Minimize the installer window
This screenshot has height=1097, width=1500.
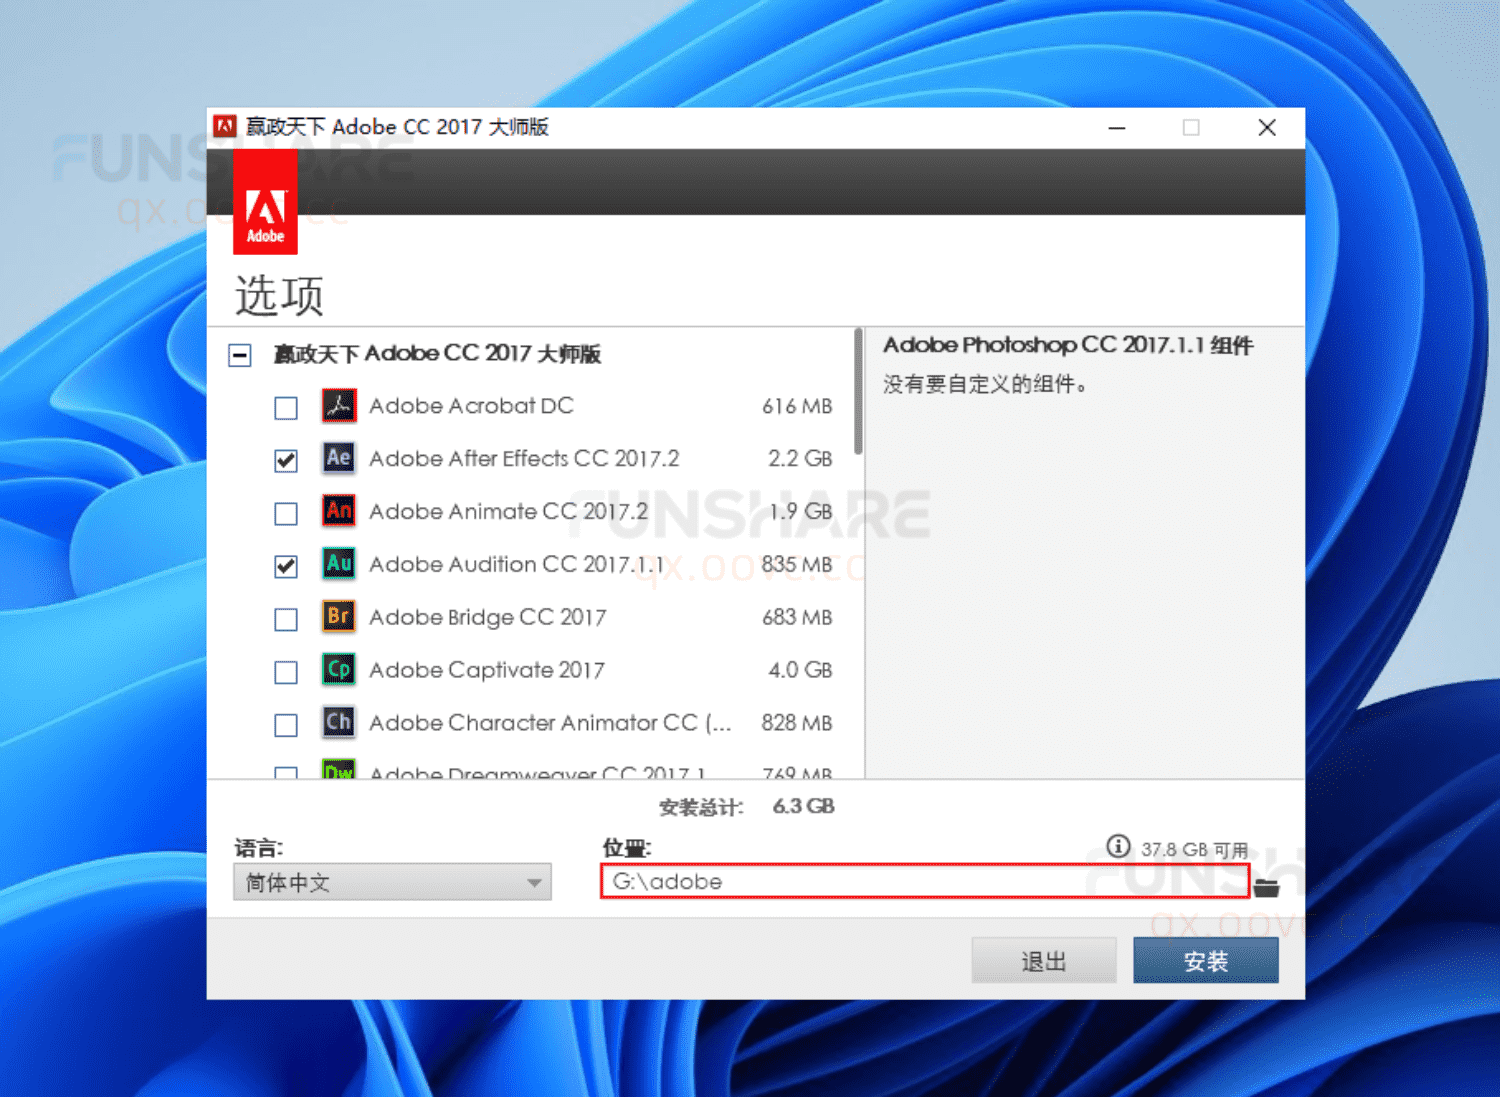(1117, 127)
